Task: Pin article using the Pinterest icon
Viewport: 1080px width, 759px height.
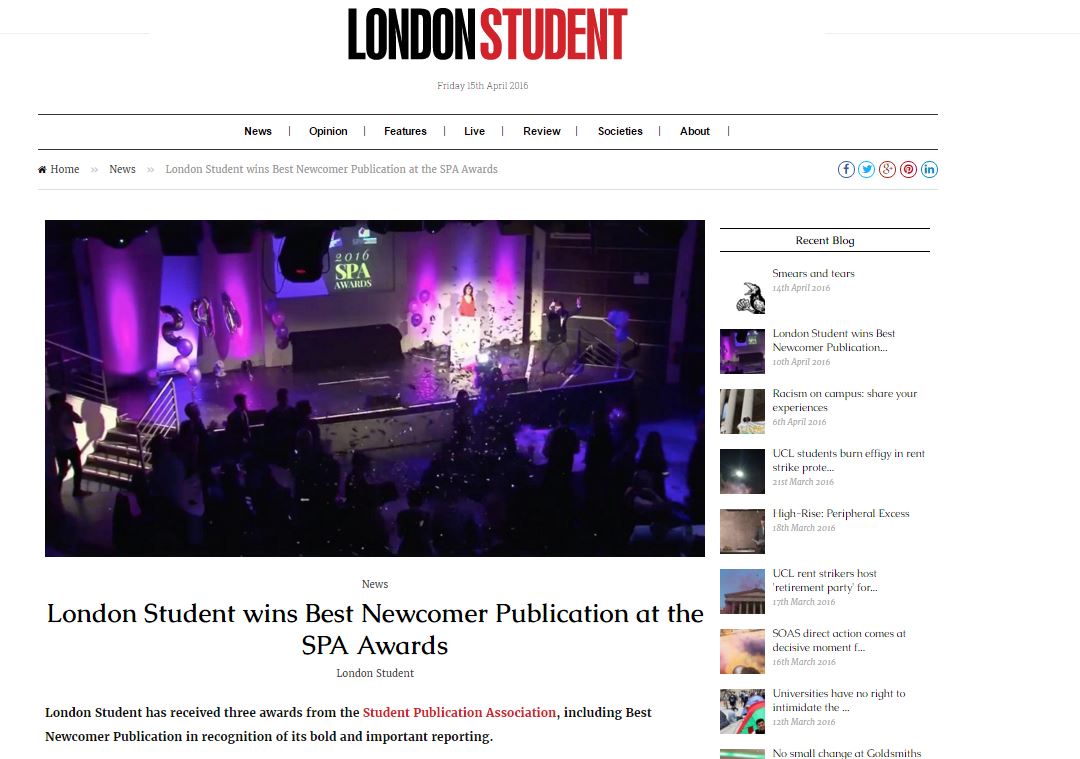Action: tap(908, 169)
